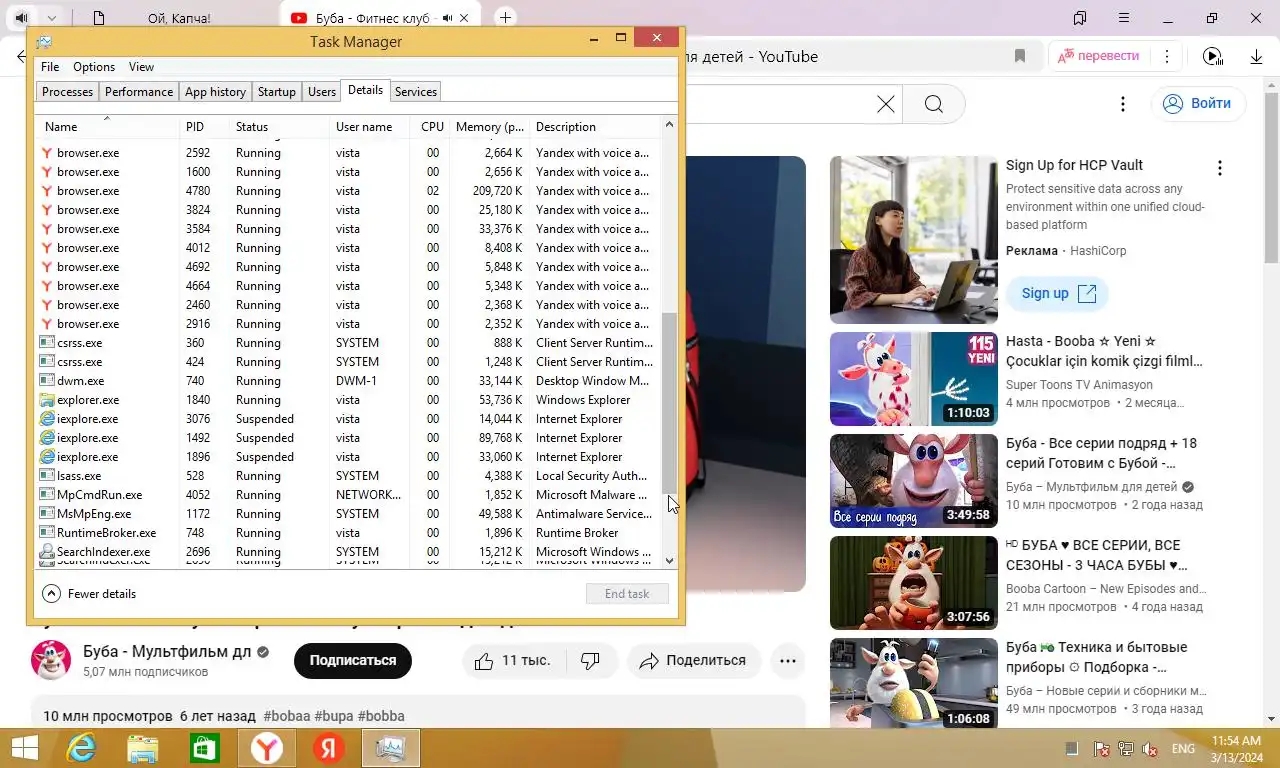Expand the tab sound dropdown arrow
1280x768 pixels.
(x=52, y=18)
